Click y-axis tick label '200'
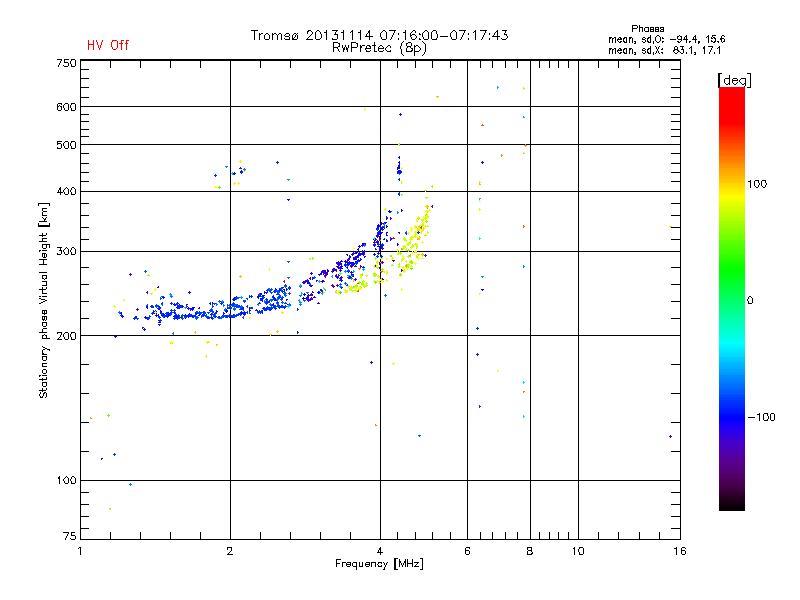This screenshot has height=600, width=800. click(66, 336)
